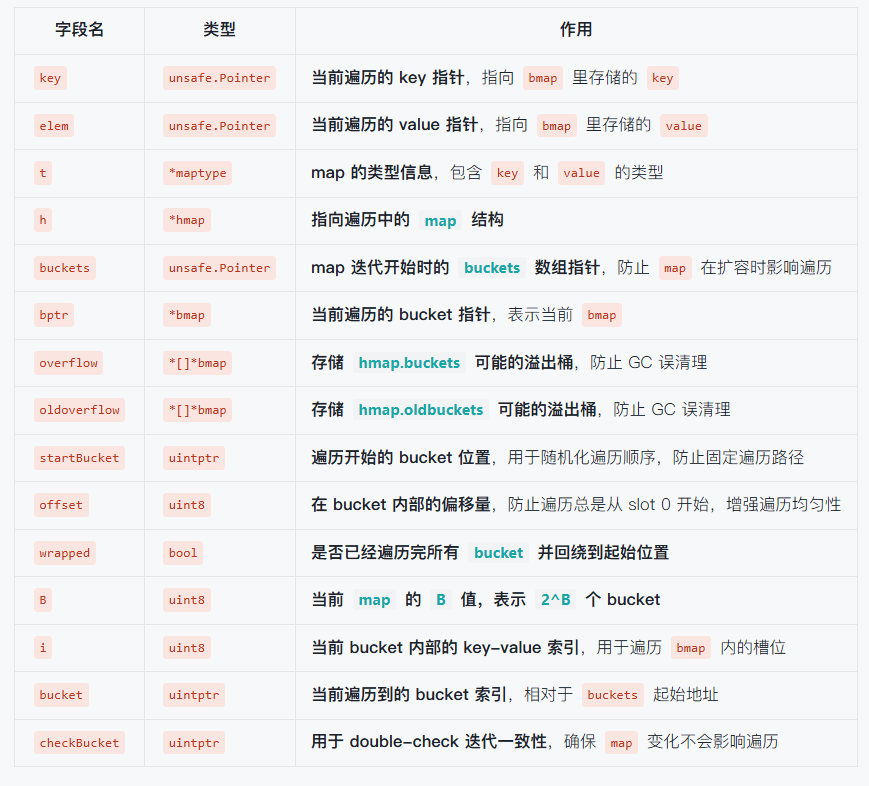869x786 pixels.
Task: Click unsafe.Pointer type in elem row
Action: 219,126
